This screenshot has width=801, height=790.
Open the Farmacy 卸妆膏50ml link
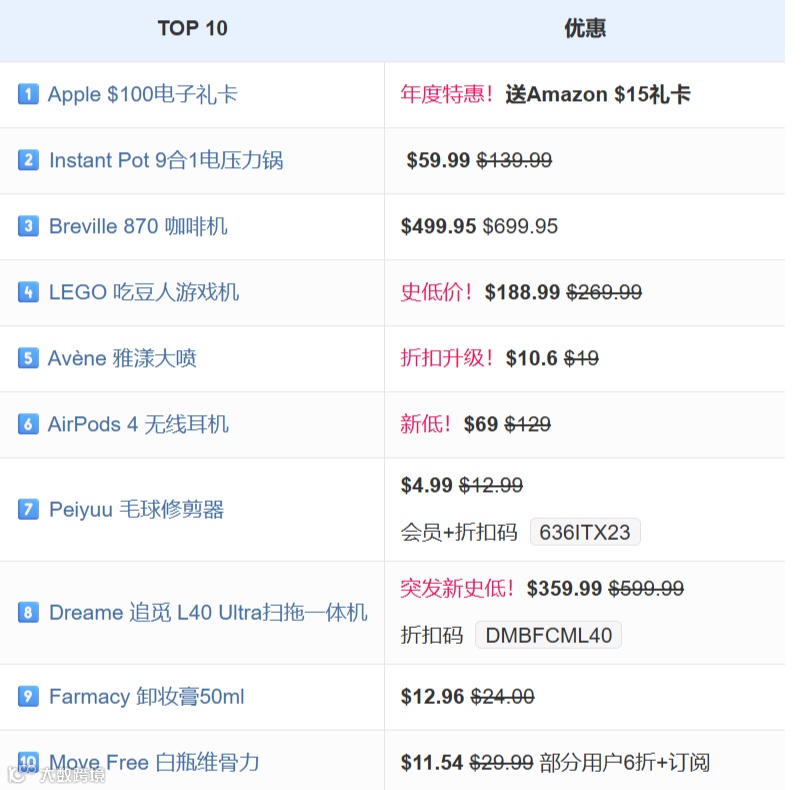(x=147, y=696)
